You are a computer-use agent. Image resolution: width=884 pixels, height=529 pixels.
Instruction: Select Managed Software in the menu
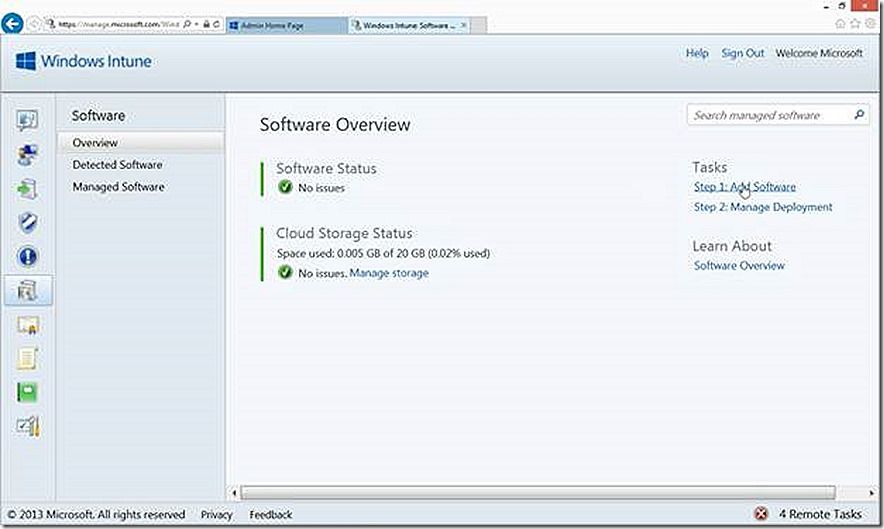118,187
